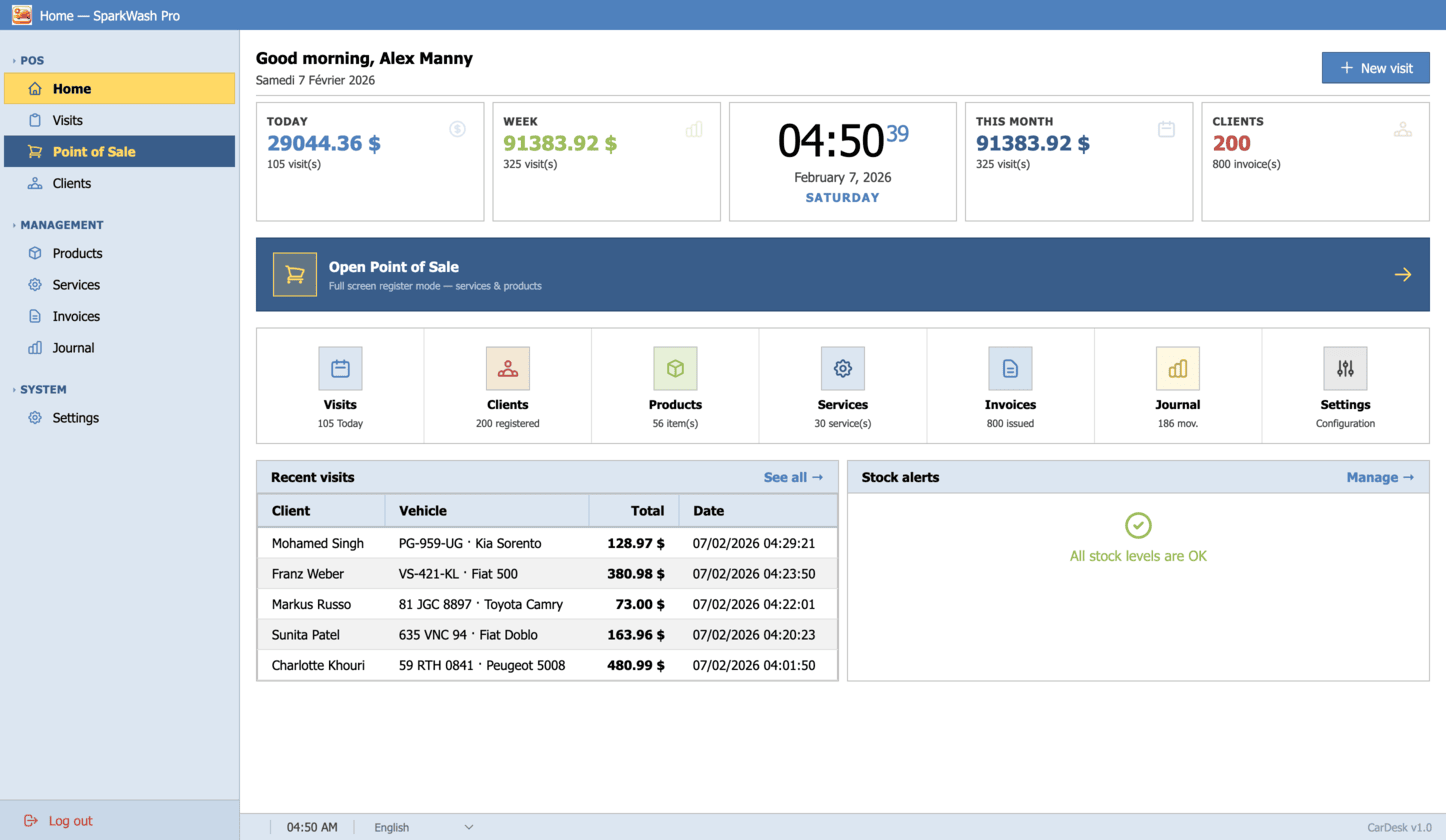Open the Visits quick-access calendar icon
Viewport: 1446px width, 840px height.
click(x=340, y=368)
